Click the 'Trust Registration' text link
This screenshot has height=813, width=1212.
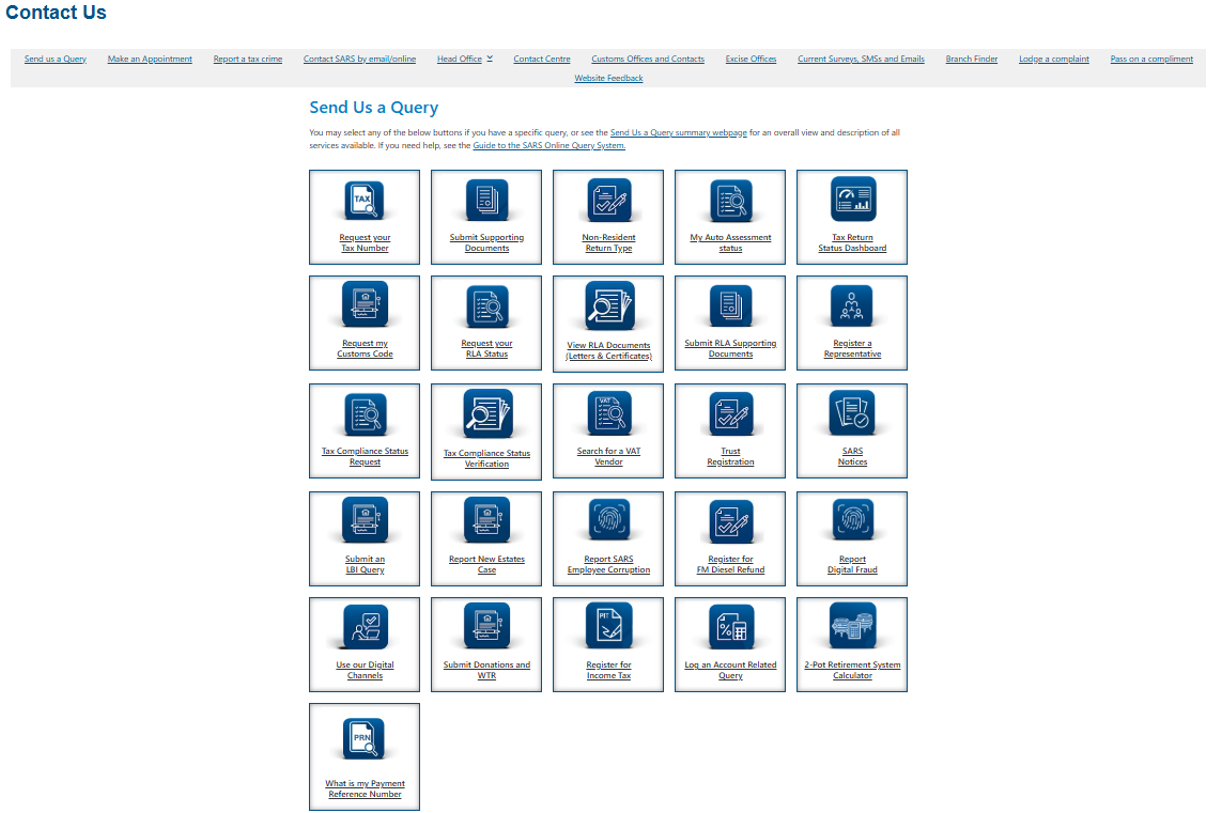click(731, 457)
